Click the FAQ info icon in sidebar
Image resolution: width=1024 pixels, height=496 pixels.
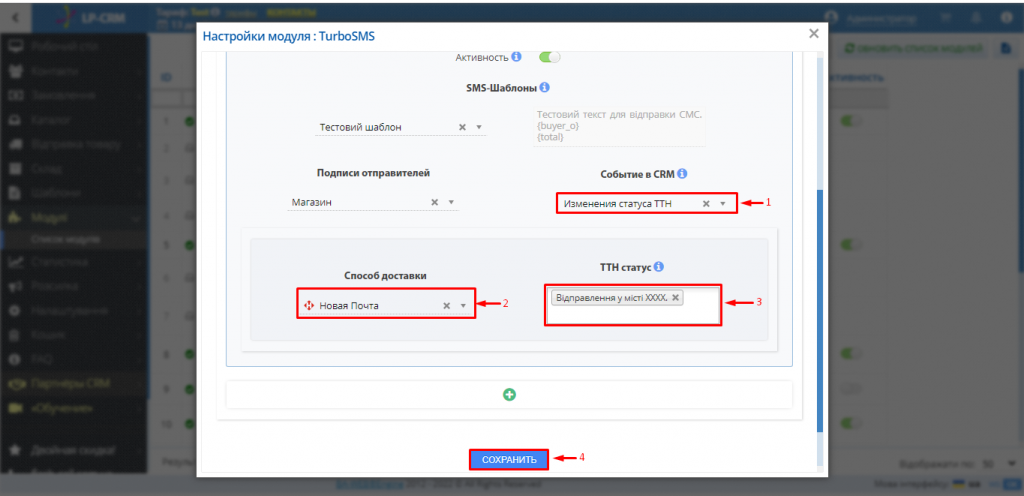tap(16, 360)
